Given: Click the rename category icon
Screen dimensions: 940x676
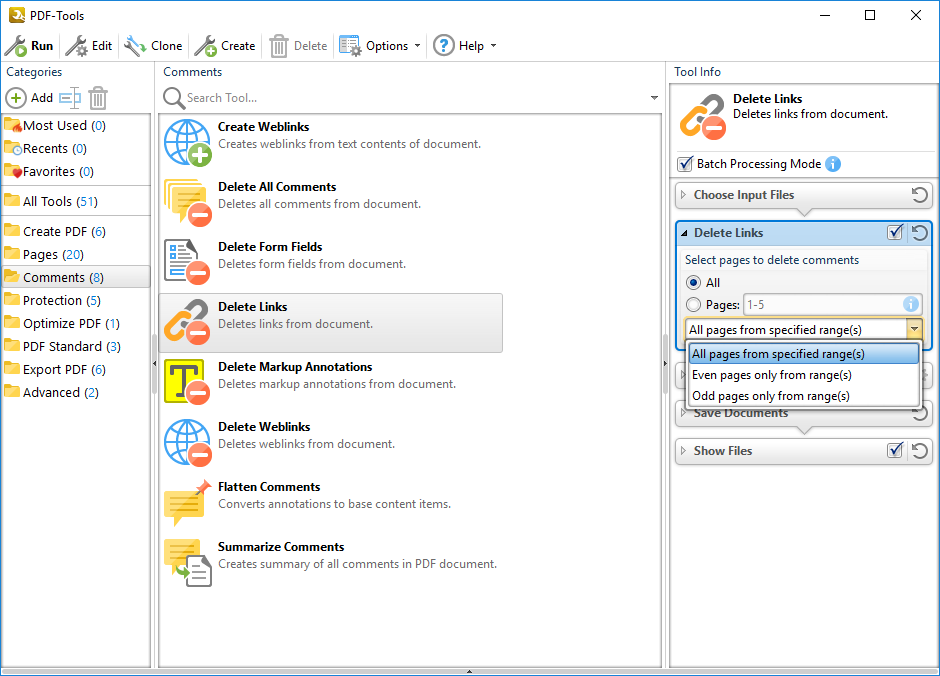Looking at the screenshot, I should (69, 98).
